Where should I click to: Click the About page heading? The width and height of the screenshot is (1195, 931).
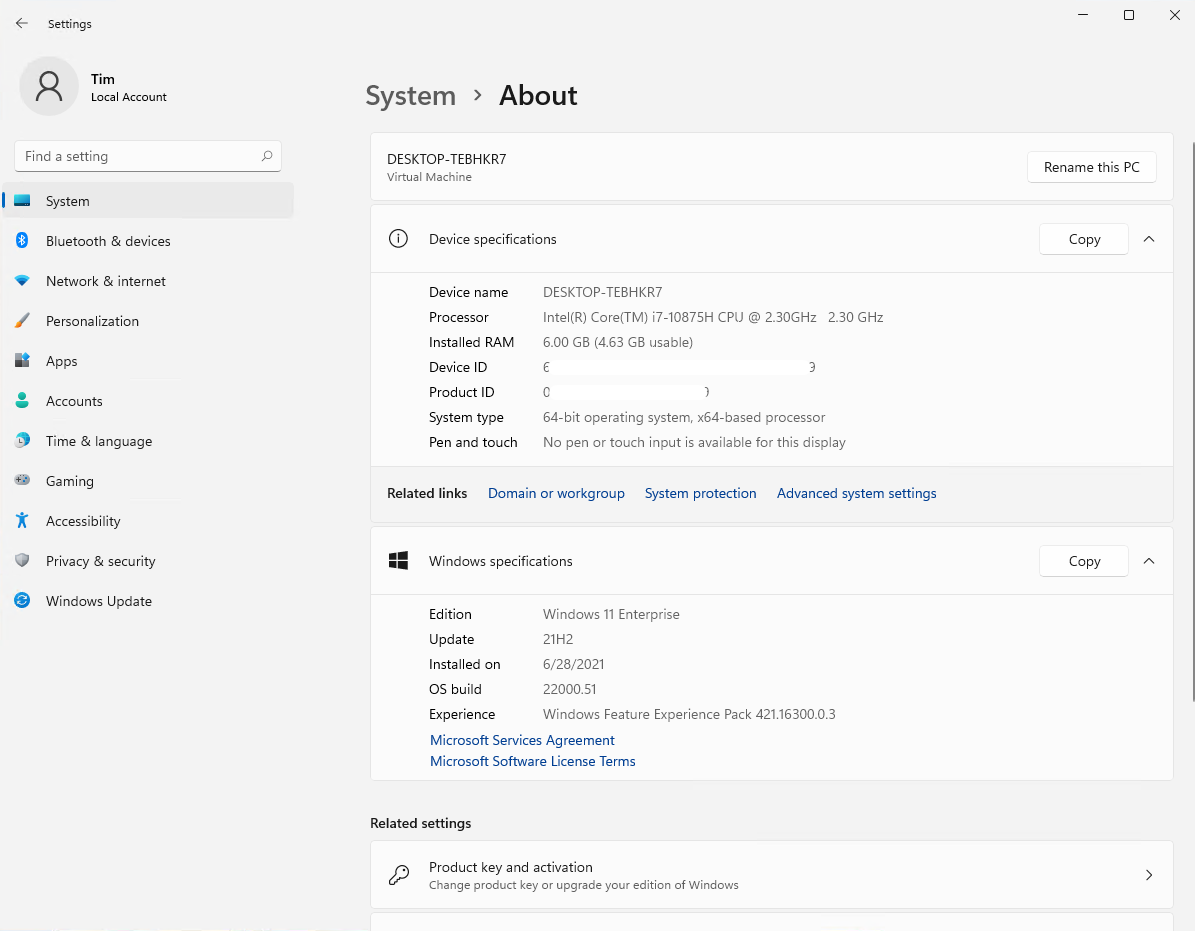[x=538, y=96]
